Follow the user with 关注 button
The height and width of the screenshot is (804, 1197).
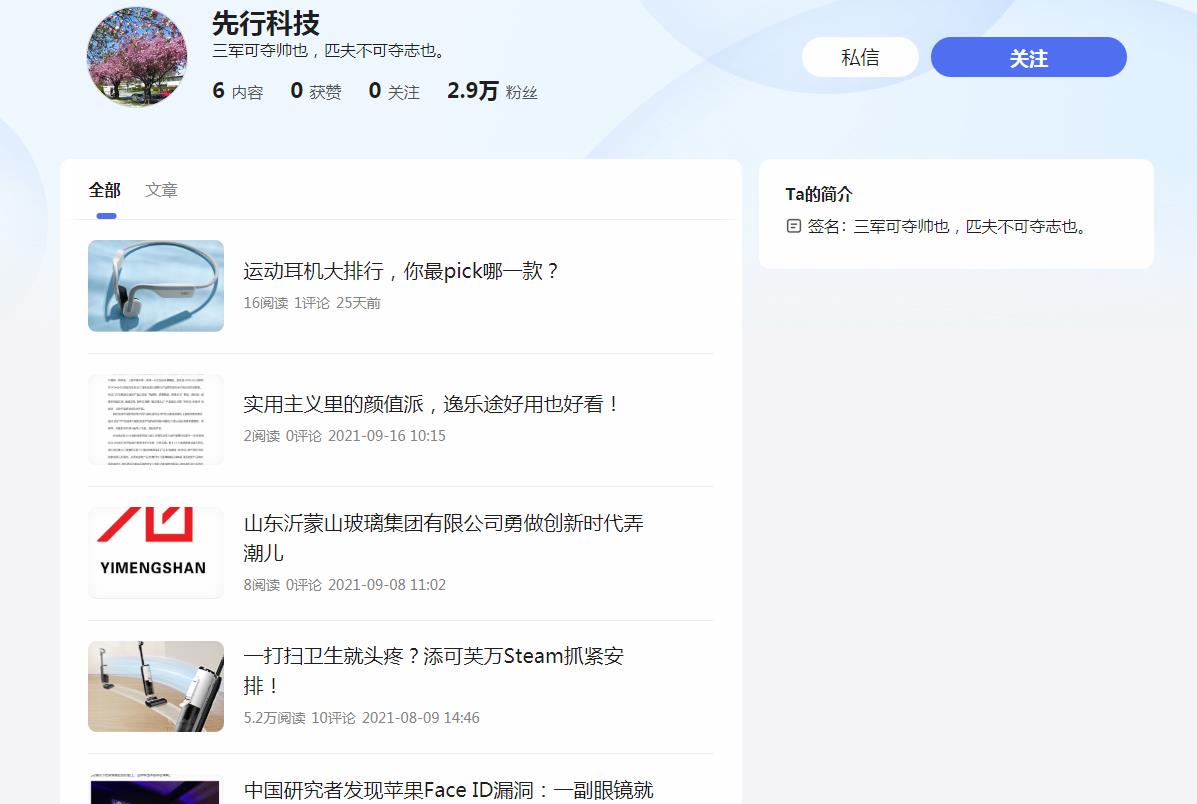[x=1028, y=57]
